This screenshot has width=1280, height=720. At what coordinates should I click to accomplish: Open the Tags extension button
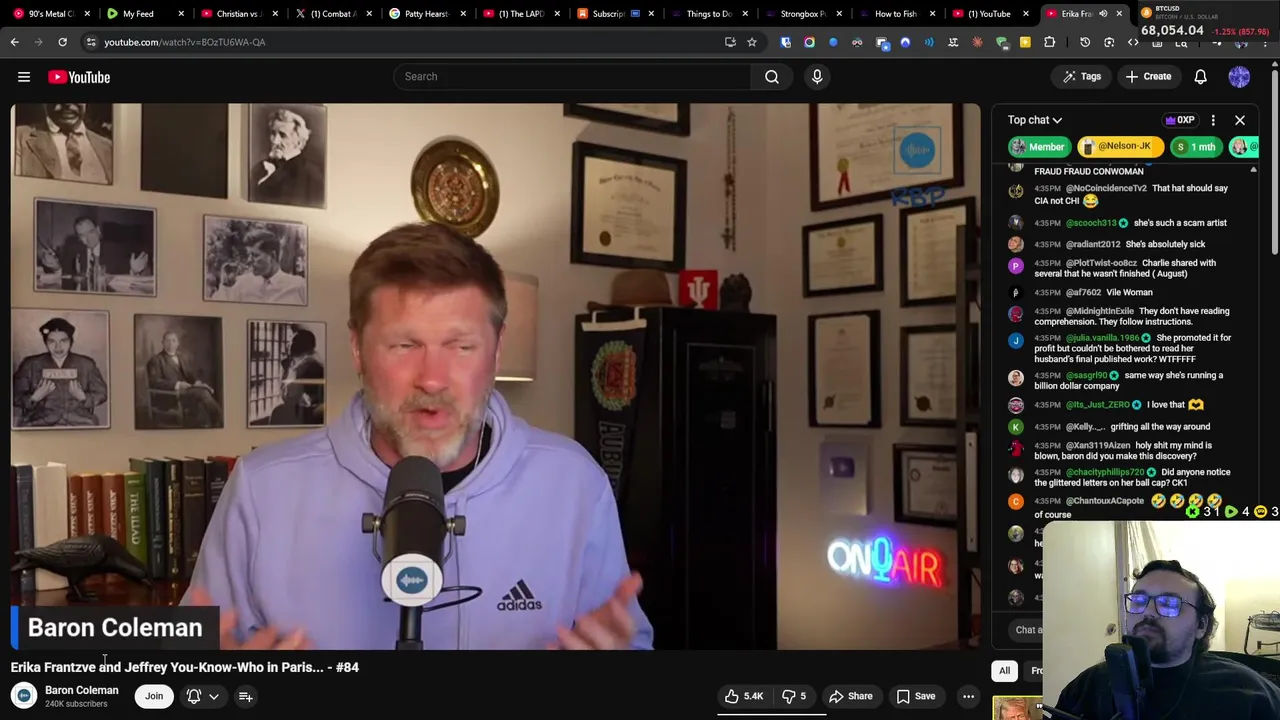[1081, 76]
